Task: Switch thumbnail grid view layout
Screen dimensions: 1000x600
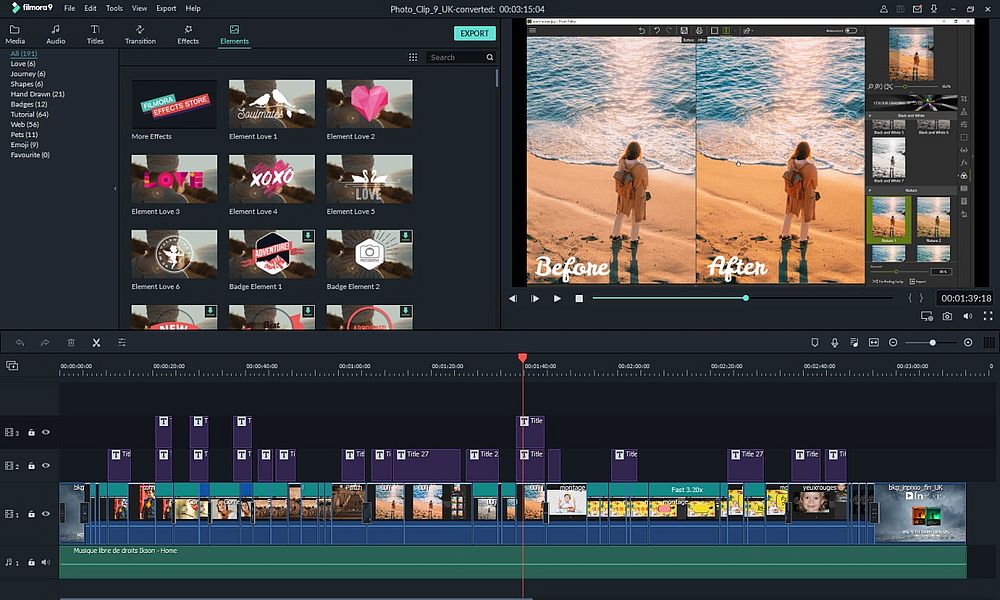Action: [413, 58]
